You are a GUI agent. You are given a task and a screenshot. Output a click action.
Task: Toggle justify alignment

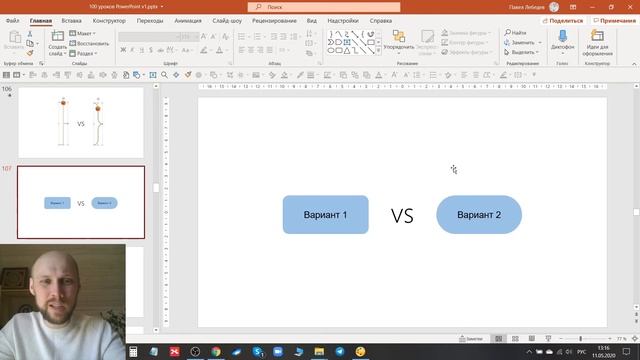(x=269, y=50)
